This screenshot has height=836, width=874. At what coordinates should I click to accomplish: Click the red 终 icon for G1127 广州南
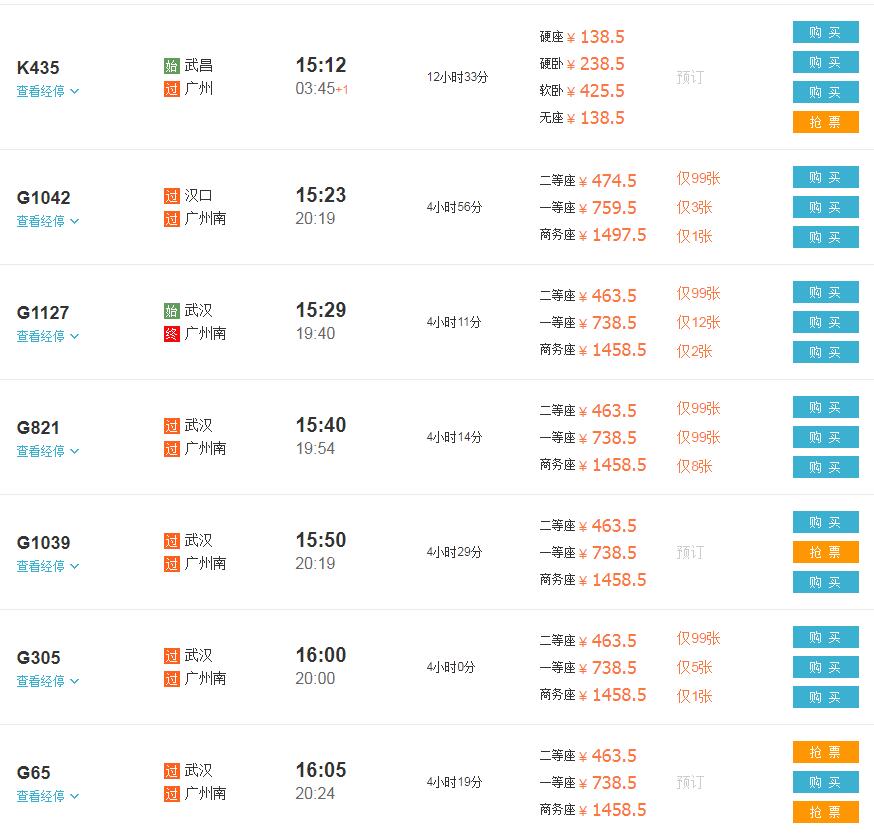[172, 334]
